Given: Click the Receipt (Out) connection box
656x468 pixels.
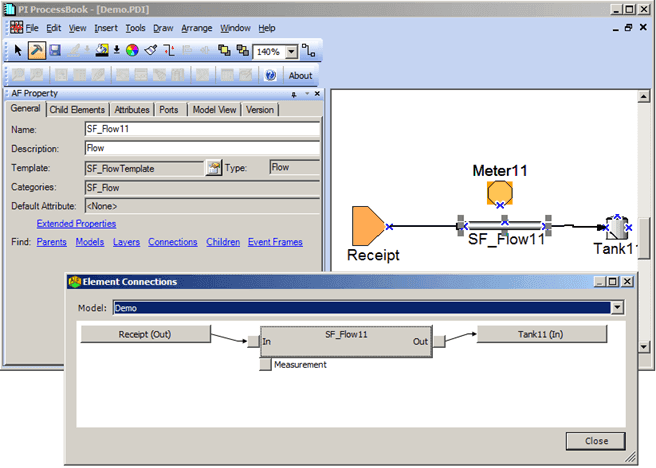Looking at the screenshot, I should pyautogui.click(x=145, y=334).
